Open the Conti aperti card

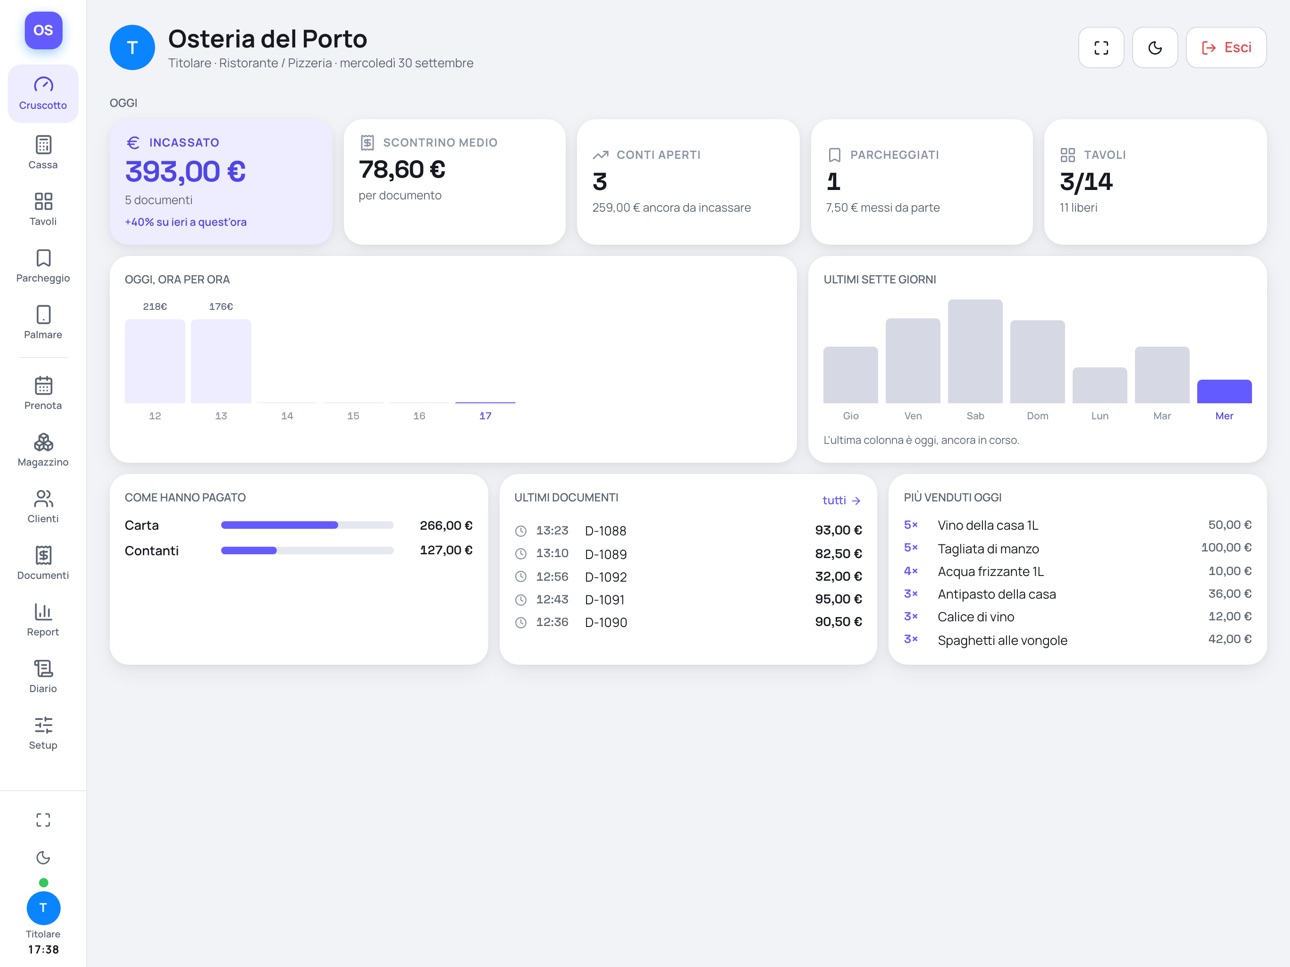coord(688,182)
